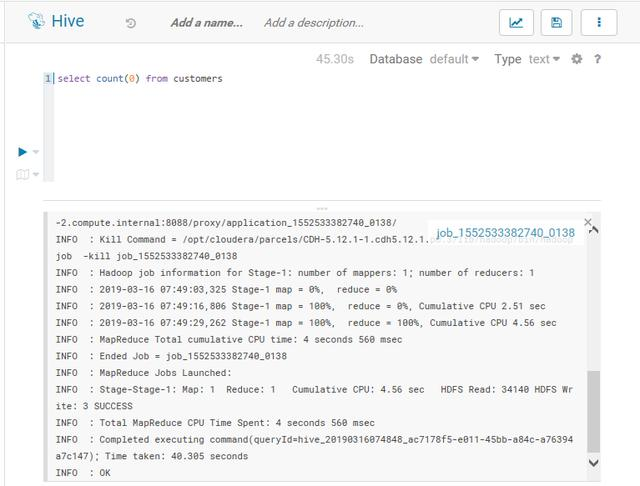Save the query with the floppy disk icon
Screen dimensions: 640x486
(x=557, y=22)
